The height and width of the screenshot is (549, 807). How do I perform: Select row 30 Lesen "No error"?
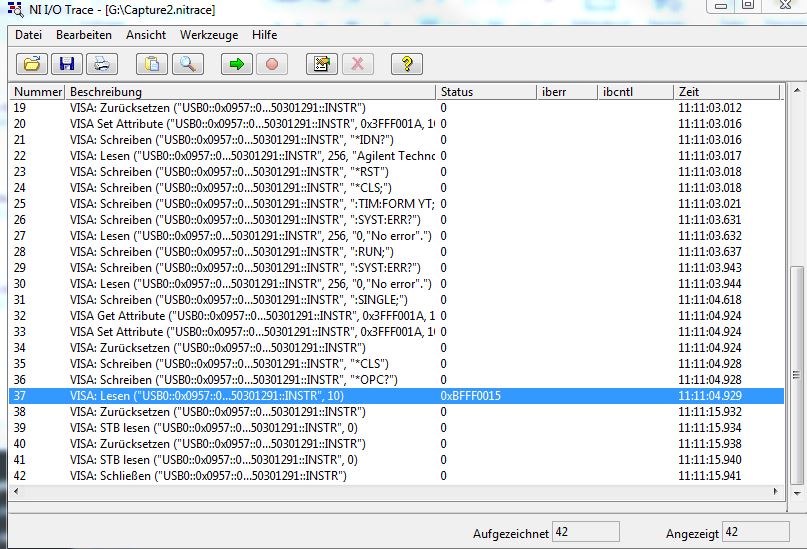(396, 284)
